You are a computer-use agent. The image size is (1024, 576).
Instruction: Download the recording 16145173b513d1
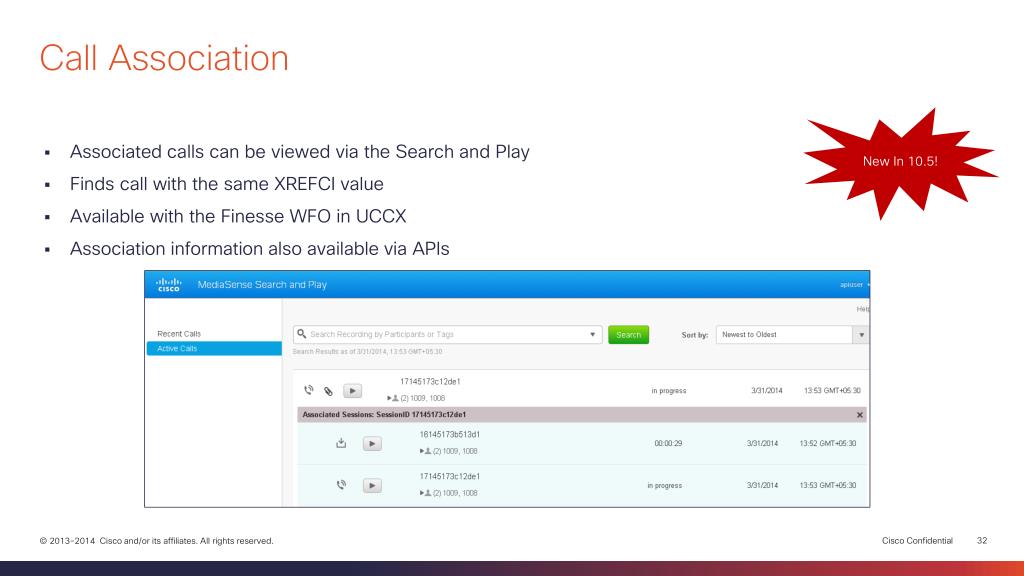341,443
